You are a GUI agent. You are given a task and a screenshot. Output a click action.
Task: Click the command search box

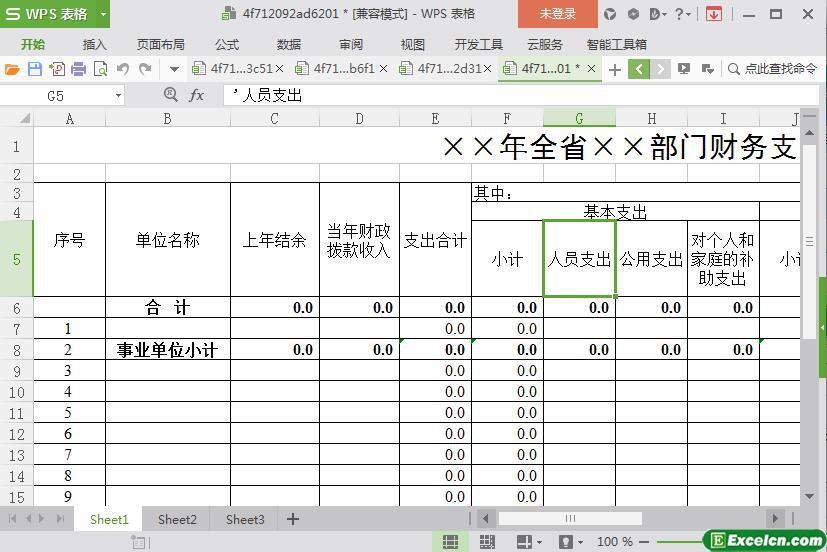tap(772, 69)
